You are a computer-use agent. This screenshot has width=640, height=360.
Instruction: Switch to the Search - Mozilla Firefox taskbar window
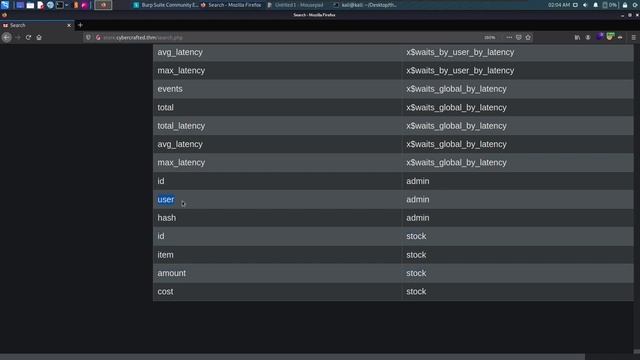(231, 5)
